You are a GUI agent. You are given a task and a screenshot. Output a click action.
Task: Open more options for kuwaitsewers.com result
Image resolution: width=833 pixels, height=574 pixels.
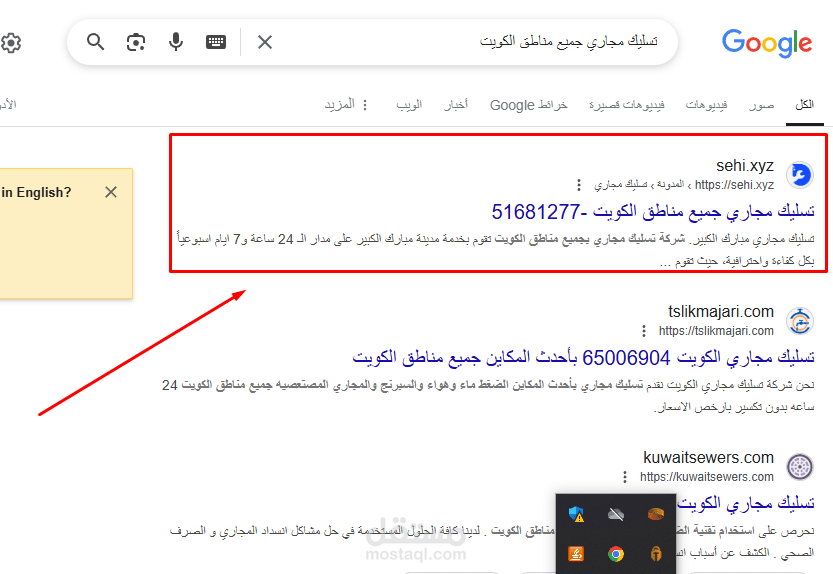[625, 477]
